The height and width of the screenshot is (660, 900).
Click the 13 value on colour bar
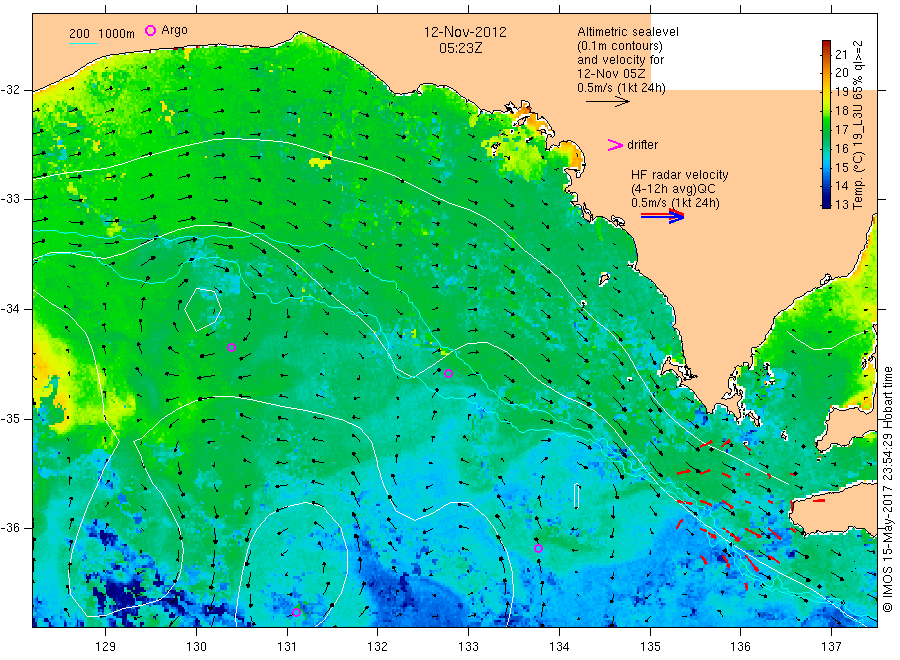point(841,204)
